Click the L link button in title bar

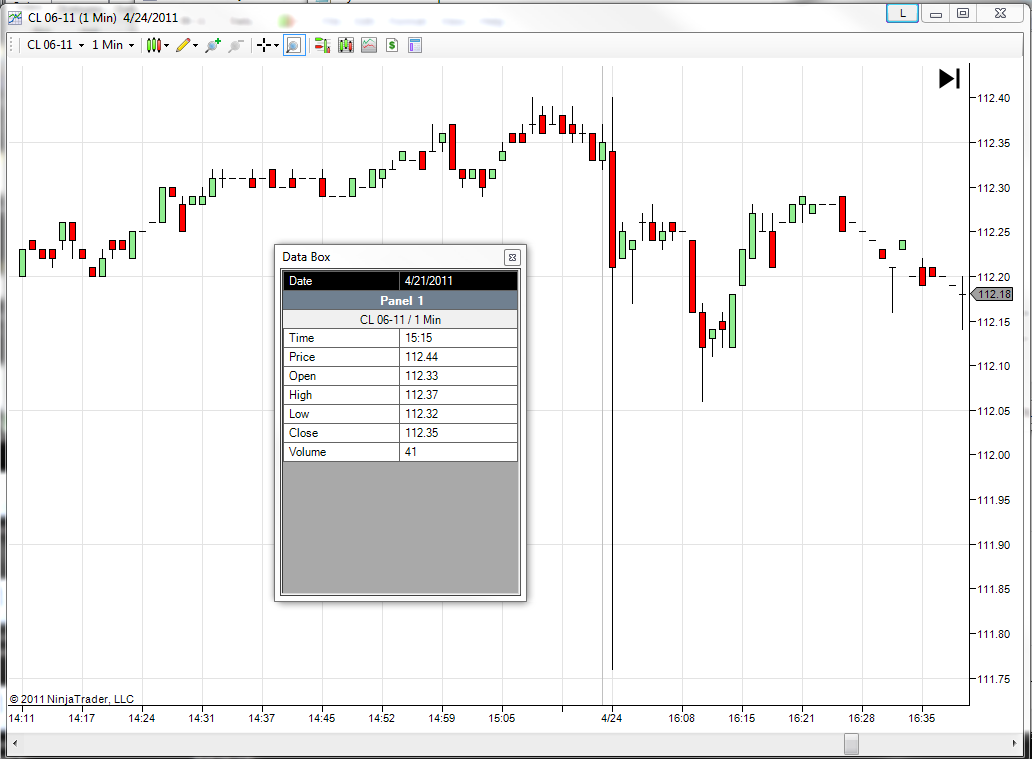[x=902, y=13]
